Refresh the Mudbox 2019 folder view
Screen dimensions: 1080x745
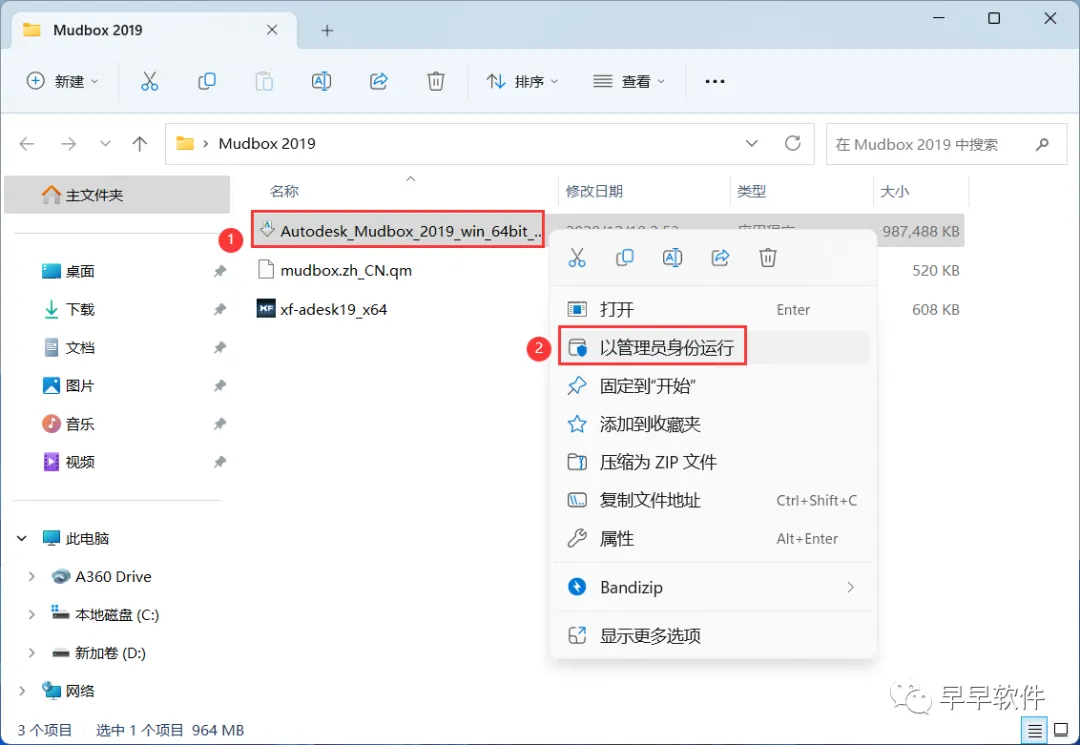click(x=793, y=143)
